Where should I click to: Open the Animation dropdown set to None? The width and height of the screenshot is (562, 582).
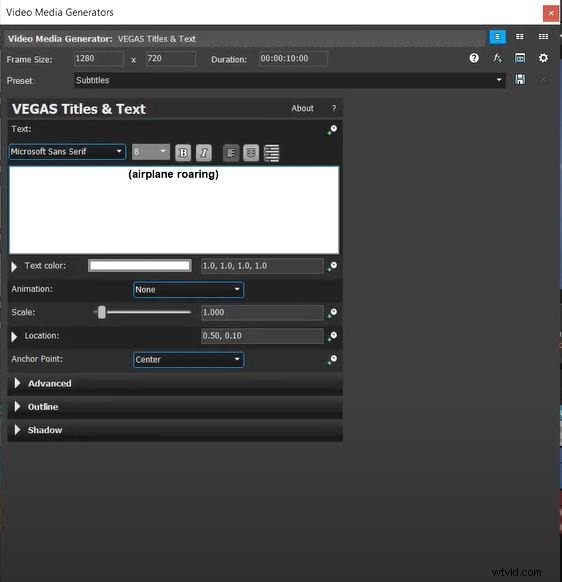188,290
